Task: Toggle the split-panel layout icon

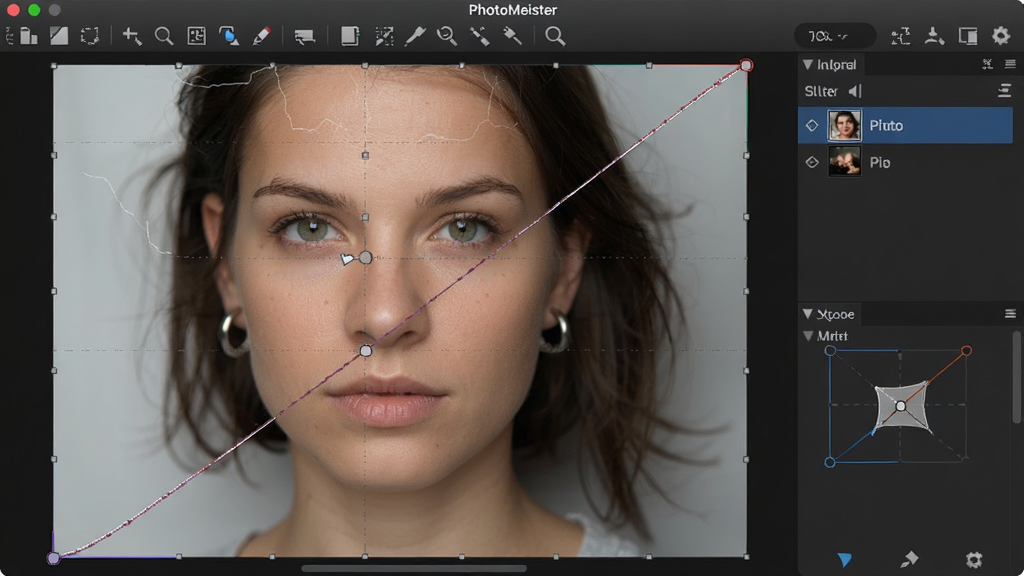Action: click(x=967, y=36)
